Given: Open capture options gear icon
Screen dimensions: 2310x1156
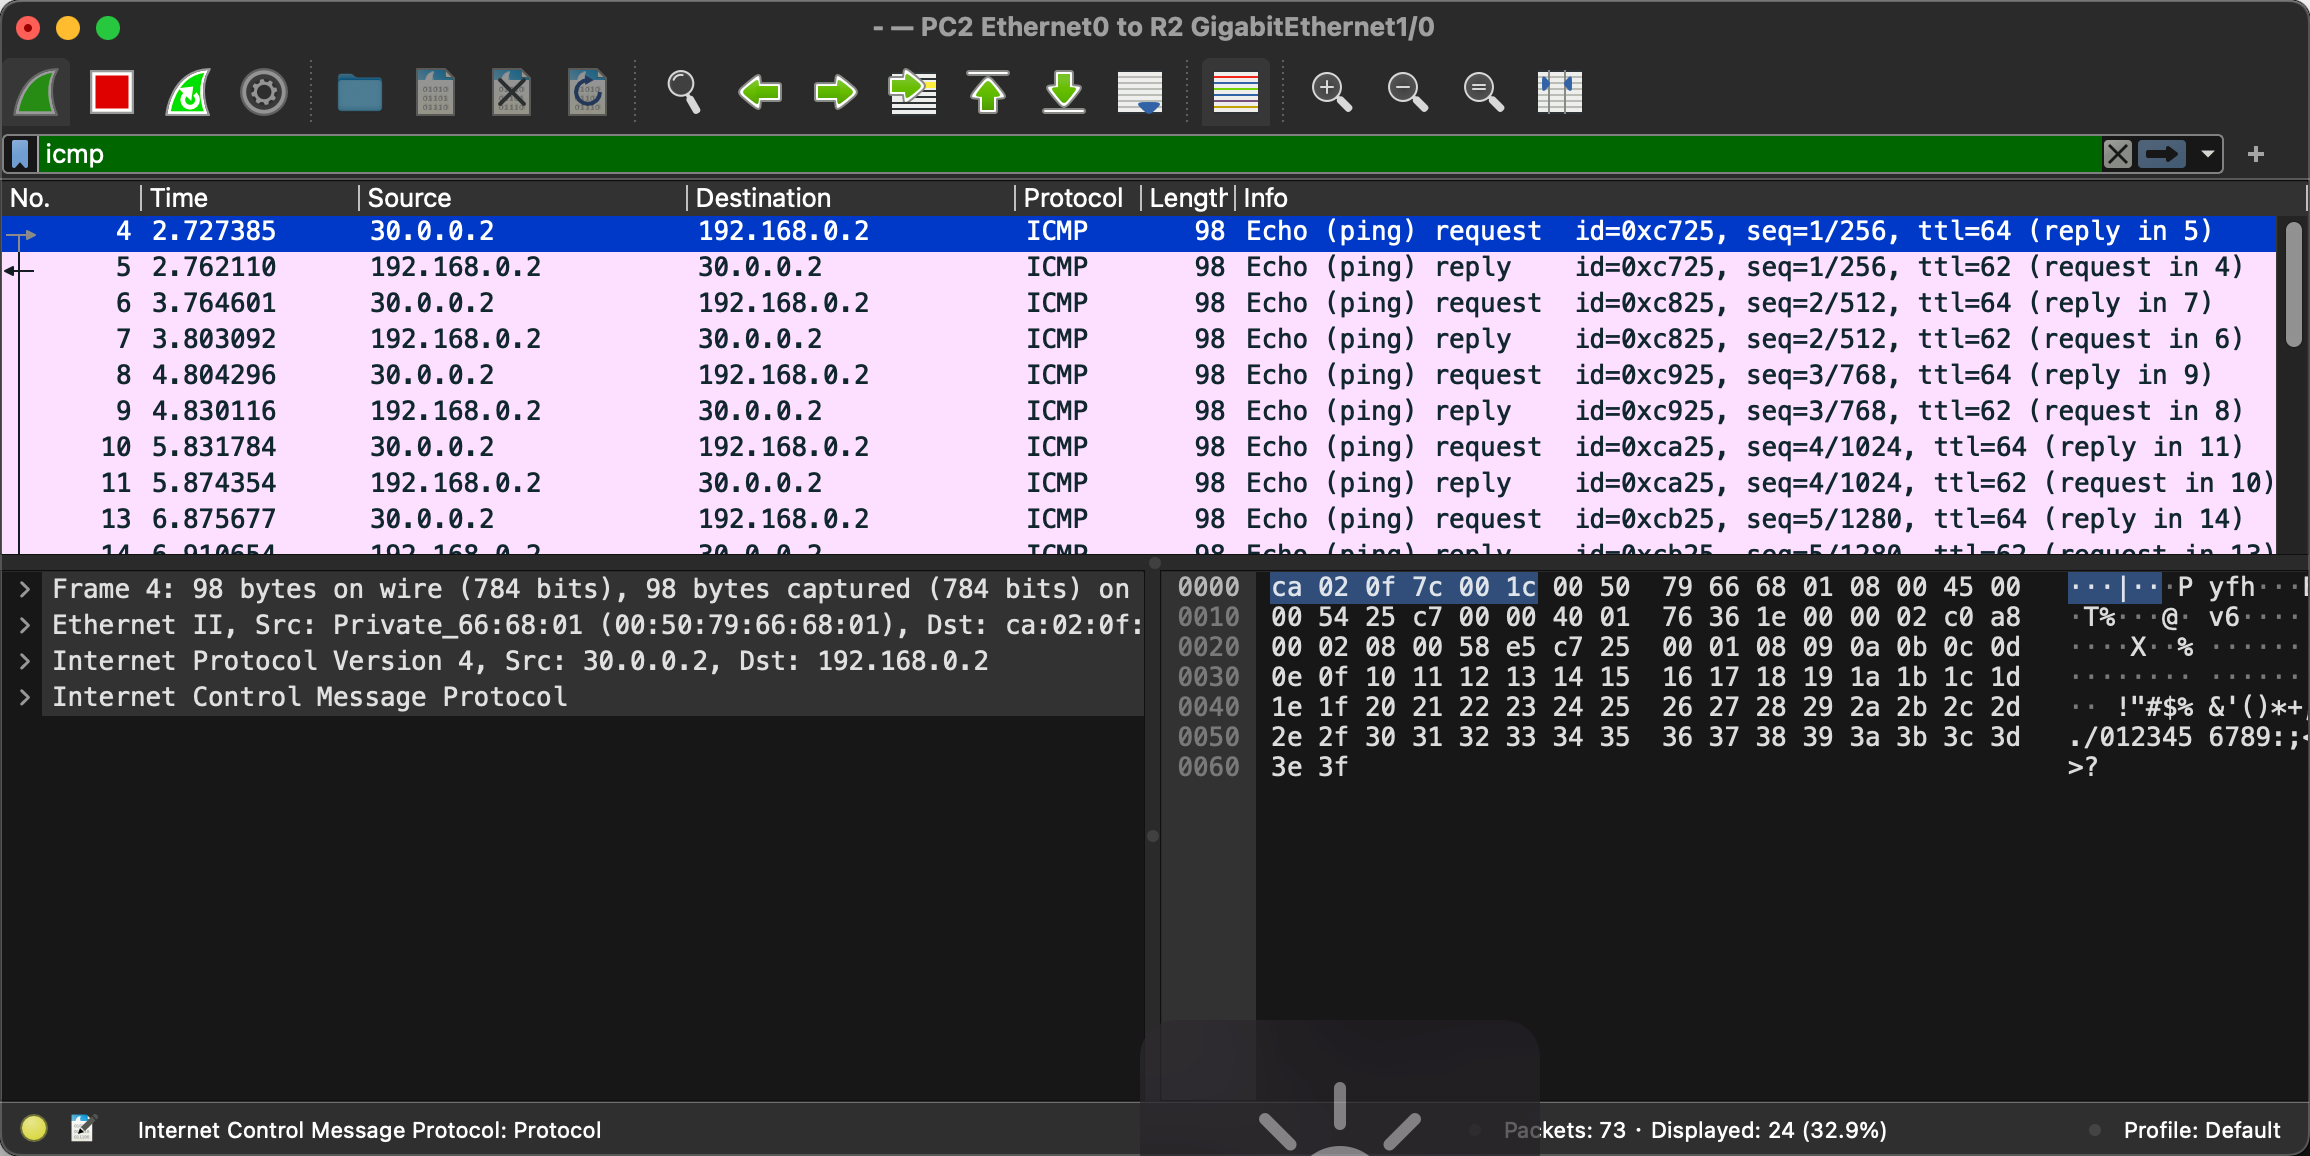Looking at the screenshot, I should [x=264, y=93].
